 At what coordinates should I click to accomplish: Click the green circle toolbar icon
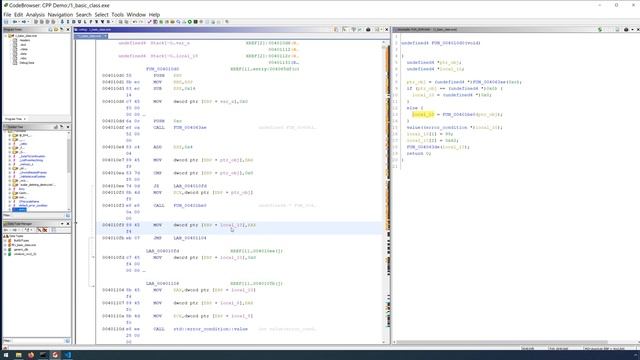tap(190, 22)
